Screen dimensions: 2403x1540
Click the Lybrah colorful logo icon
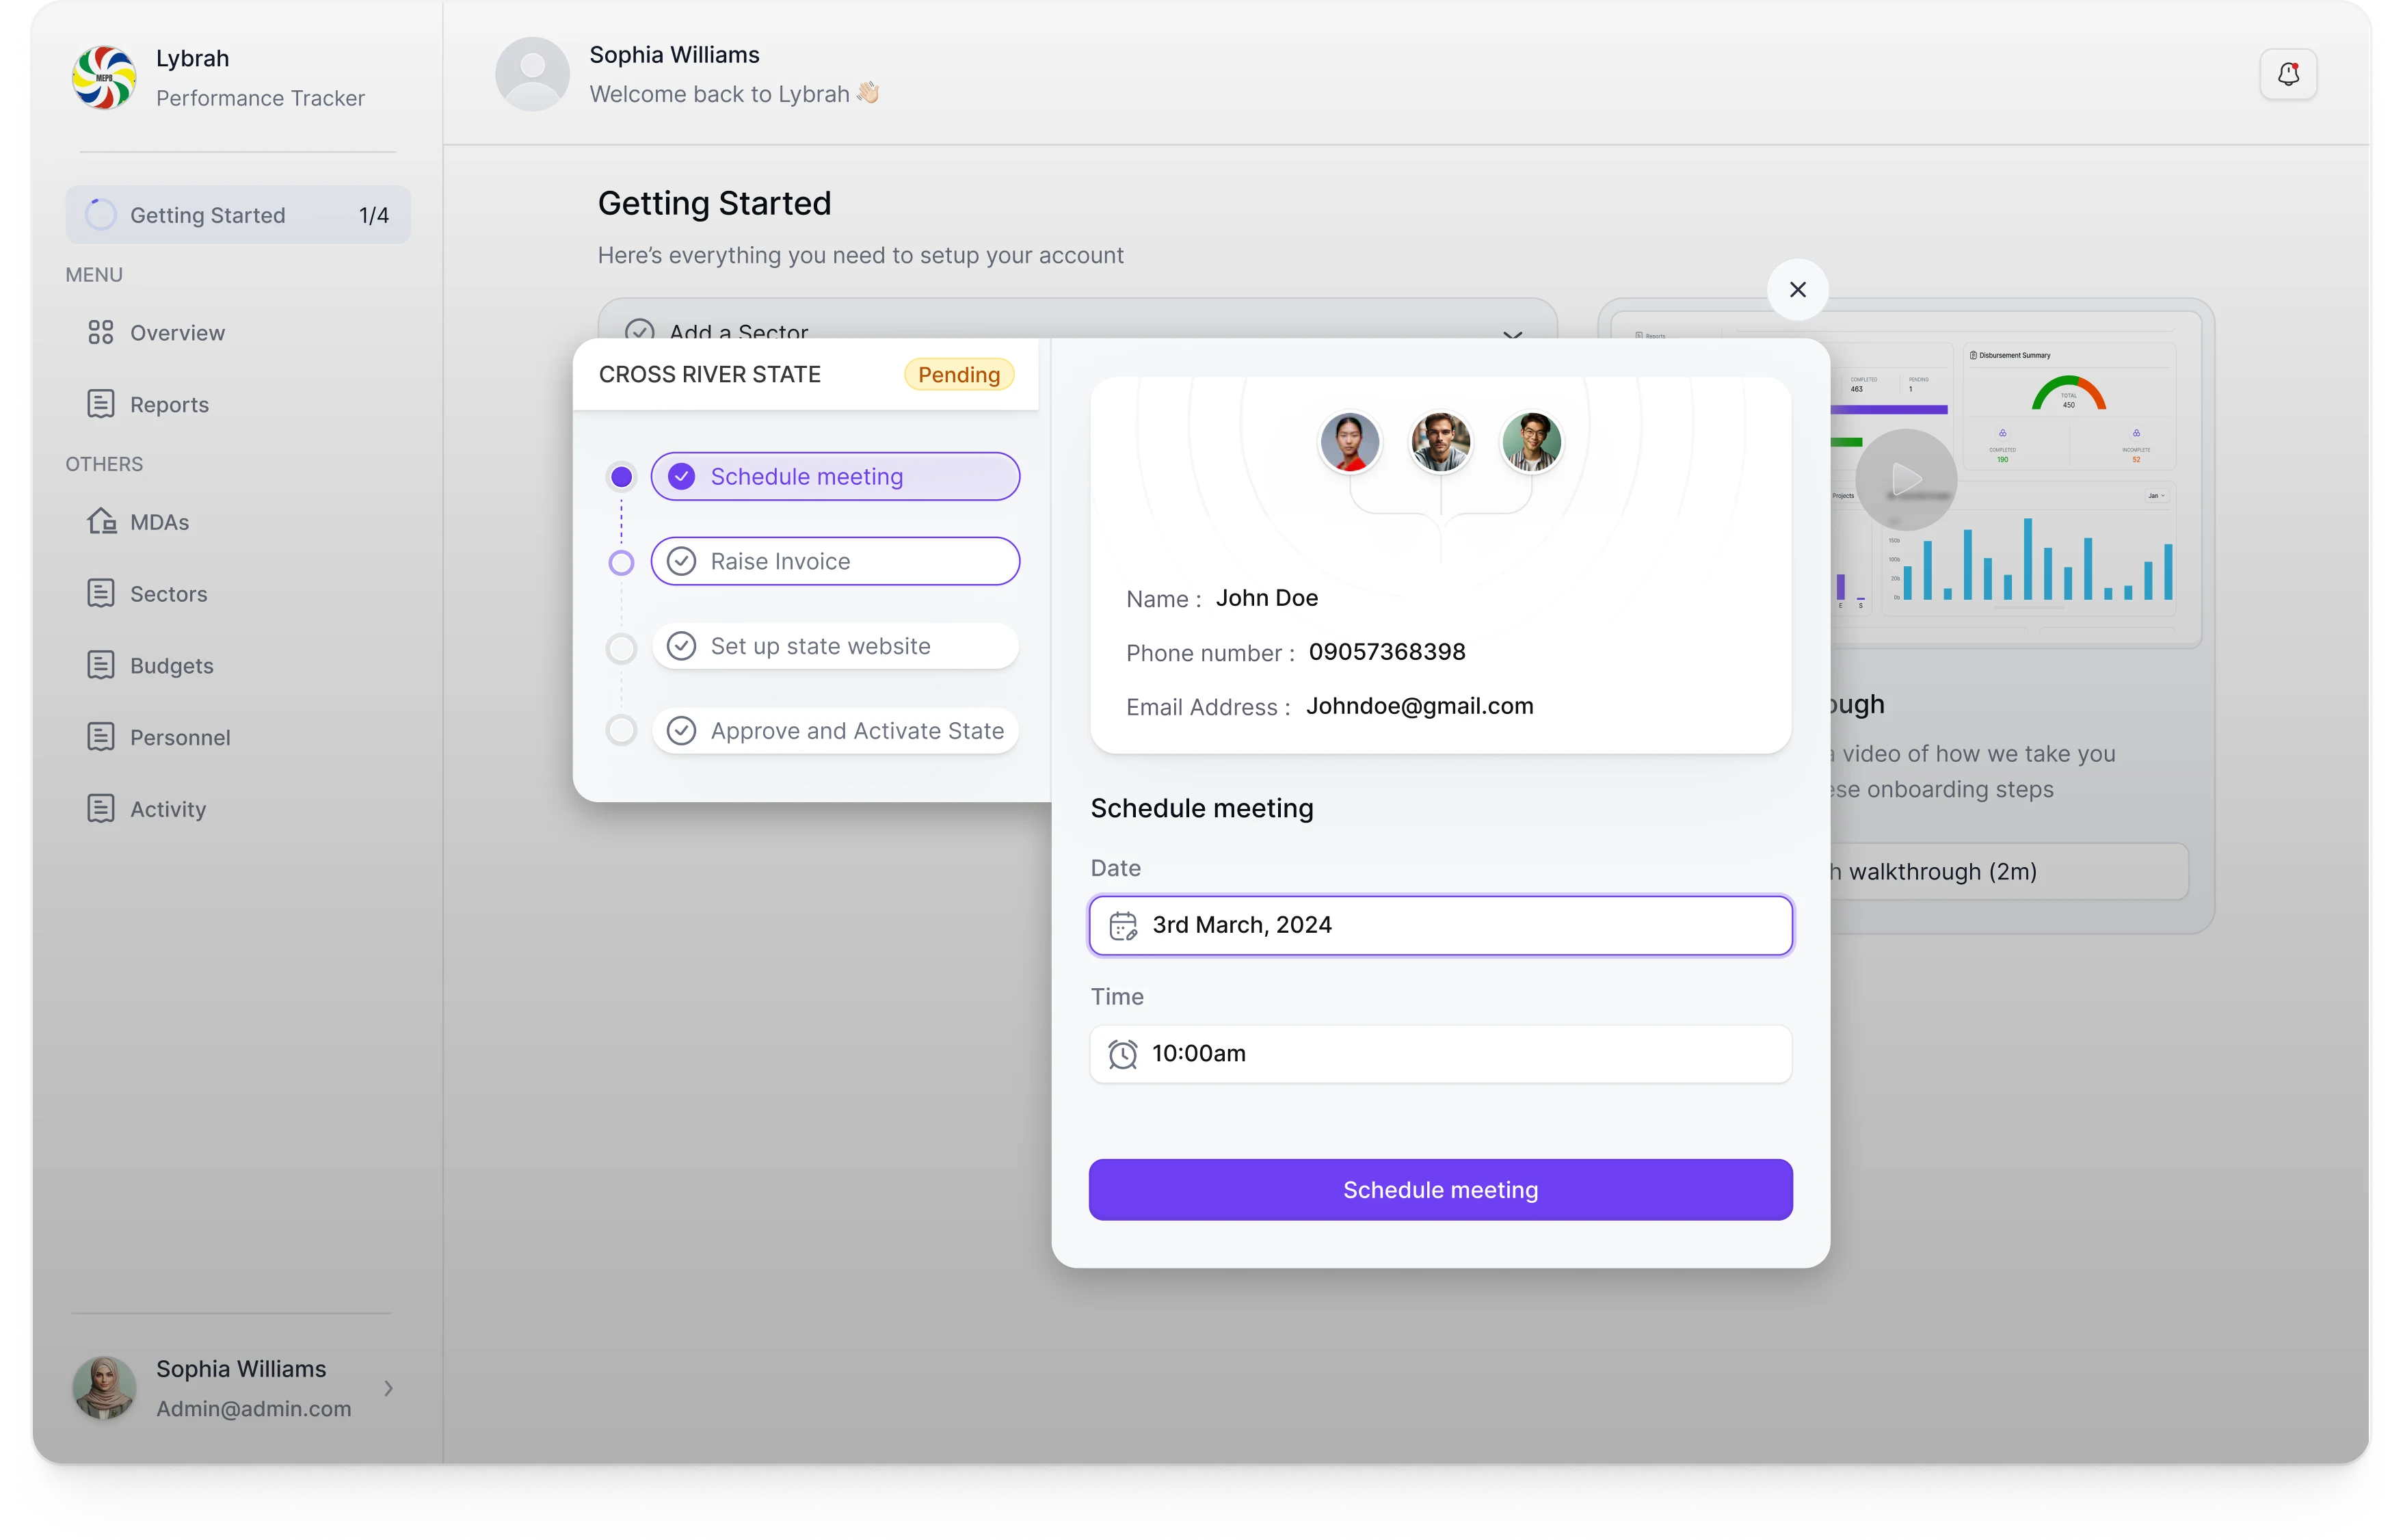click(x=104, y=77)
